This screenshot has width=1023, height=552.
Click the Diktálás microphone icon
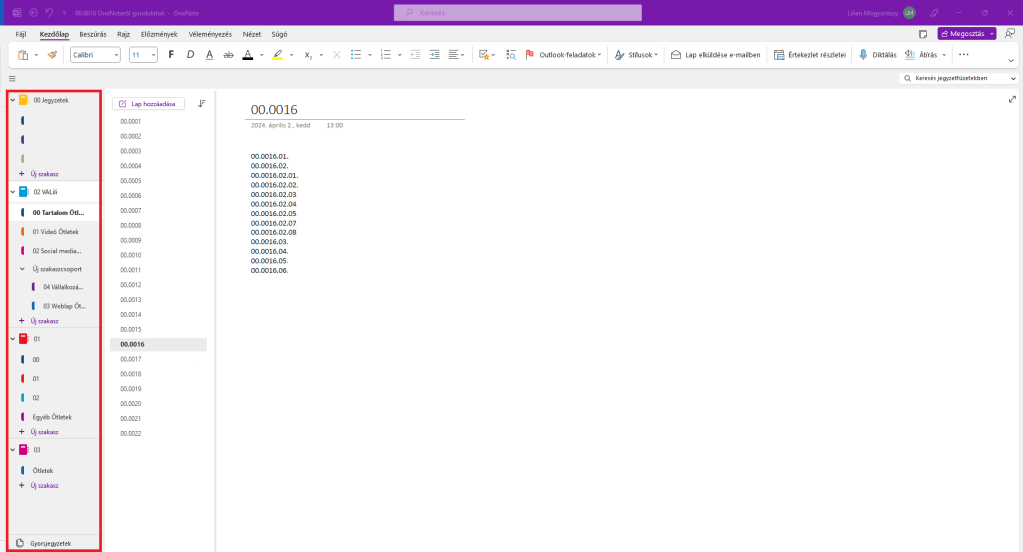point(863,55)
